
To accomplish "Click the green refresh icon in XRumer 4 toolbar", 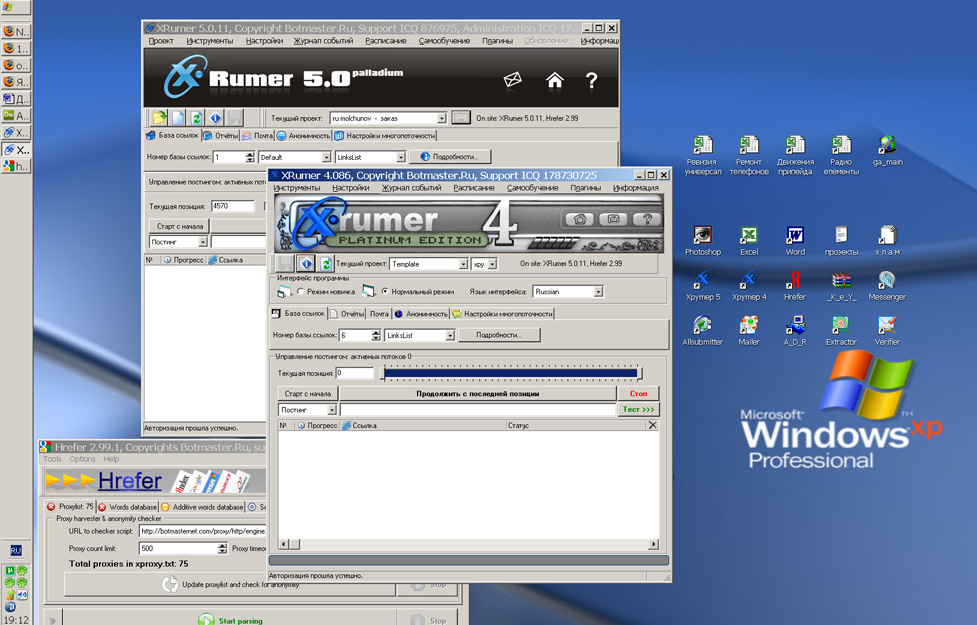I will [x=325, y=264].
